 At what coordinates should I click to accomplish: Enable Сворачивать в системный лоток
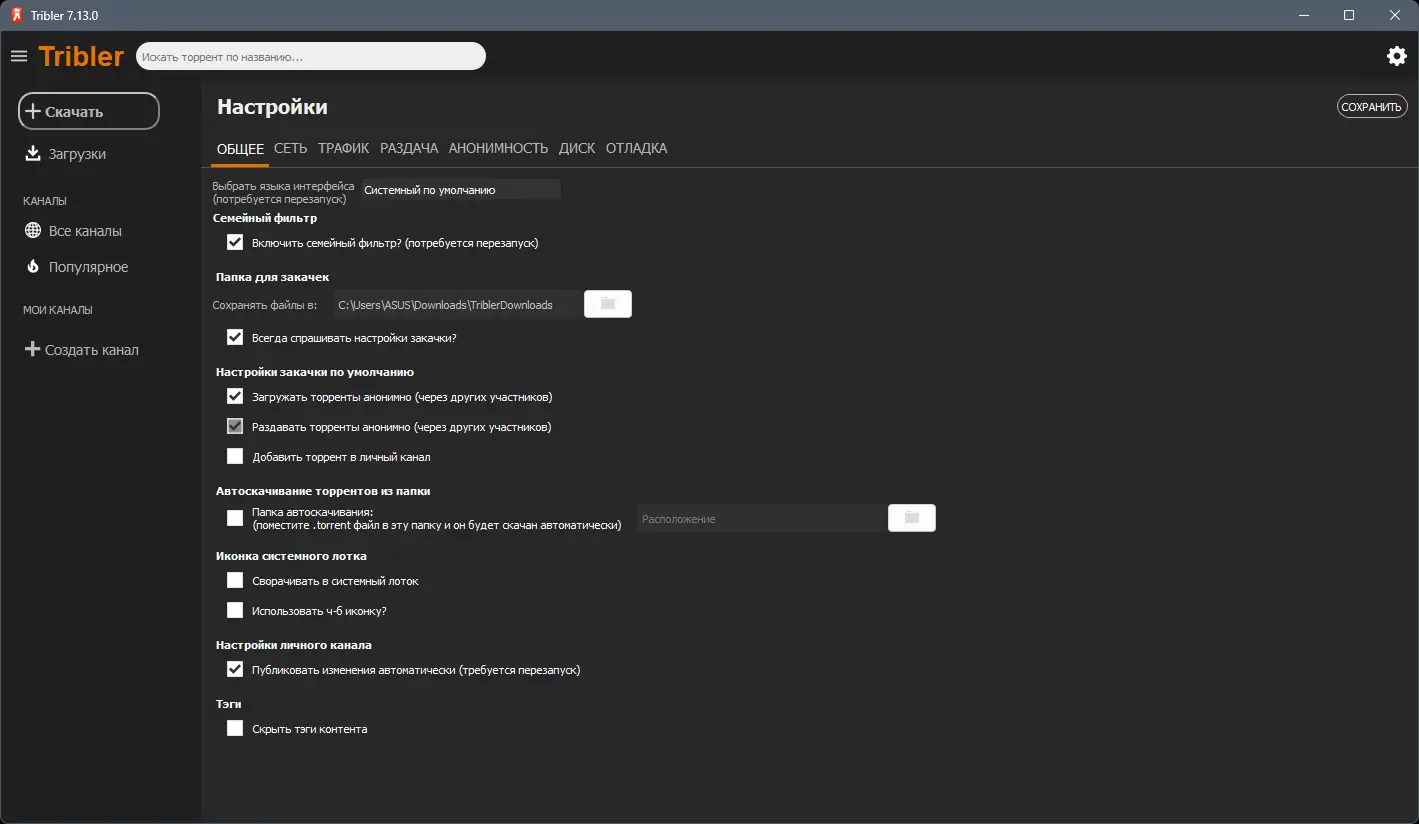coord(235,580)
